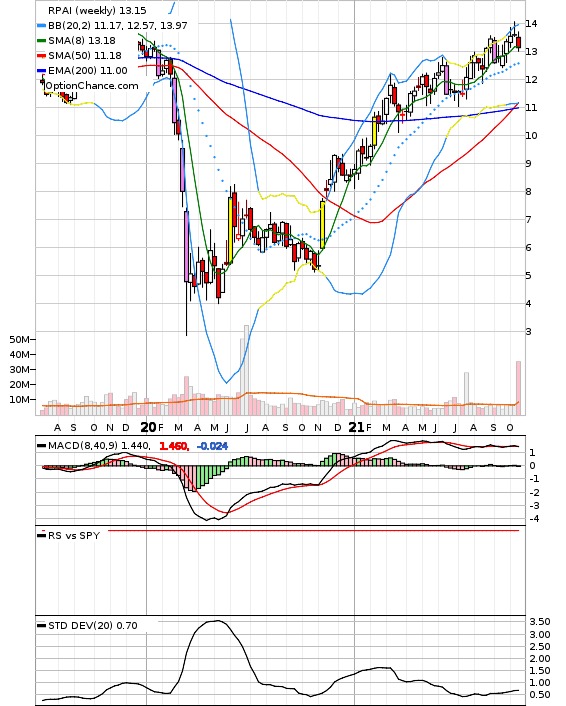Viewport: 566px width, 706px height.
Task: Click the black MACD legend swatch
Action: click(41, 446)
